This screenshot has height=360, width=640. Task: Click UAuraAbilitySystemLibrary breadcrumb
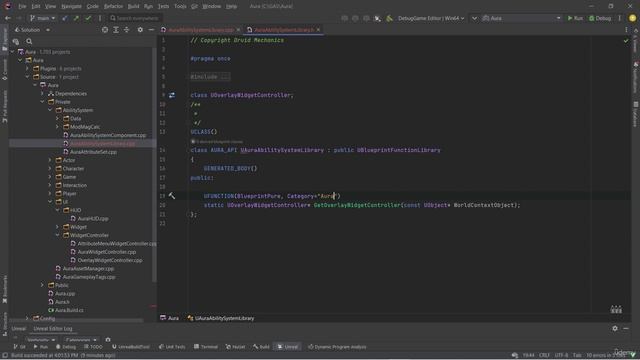[221, 318]
